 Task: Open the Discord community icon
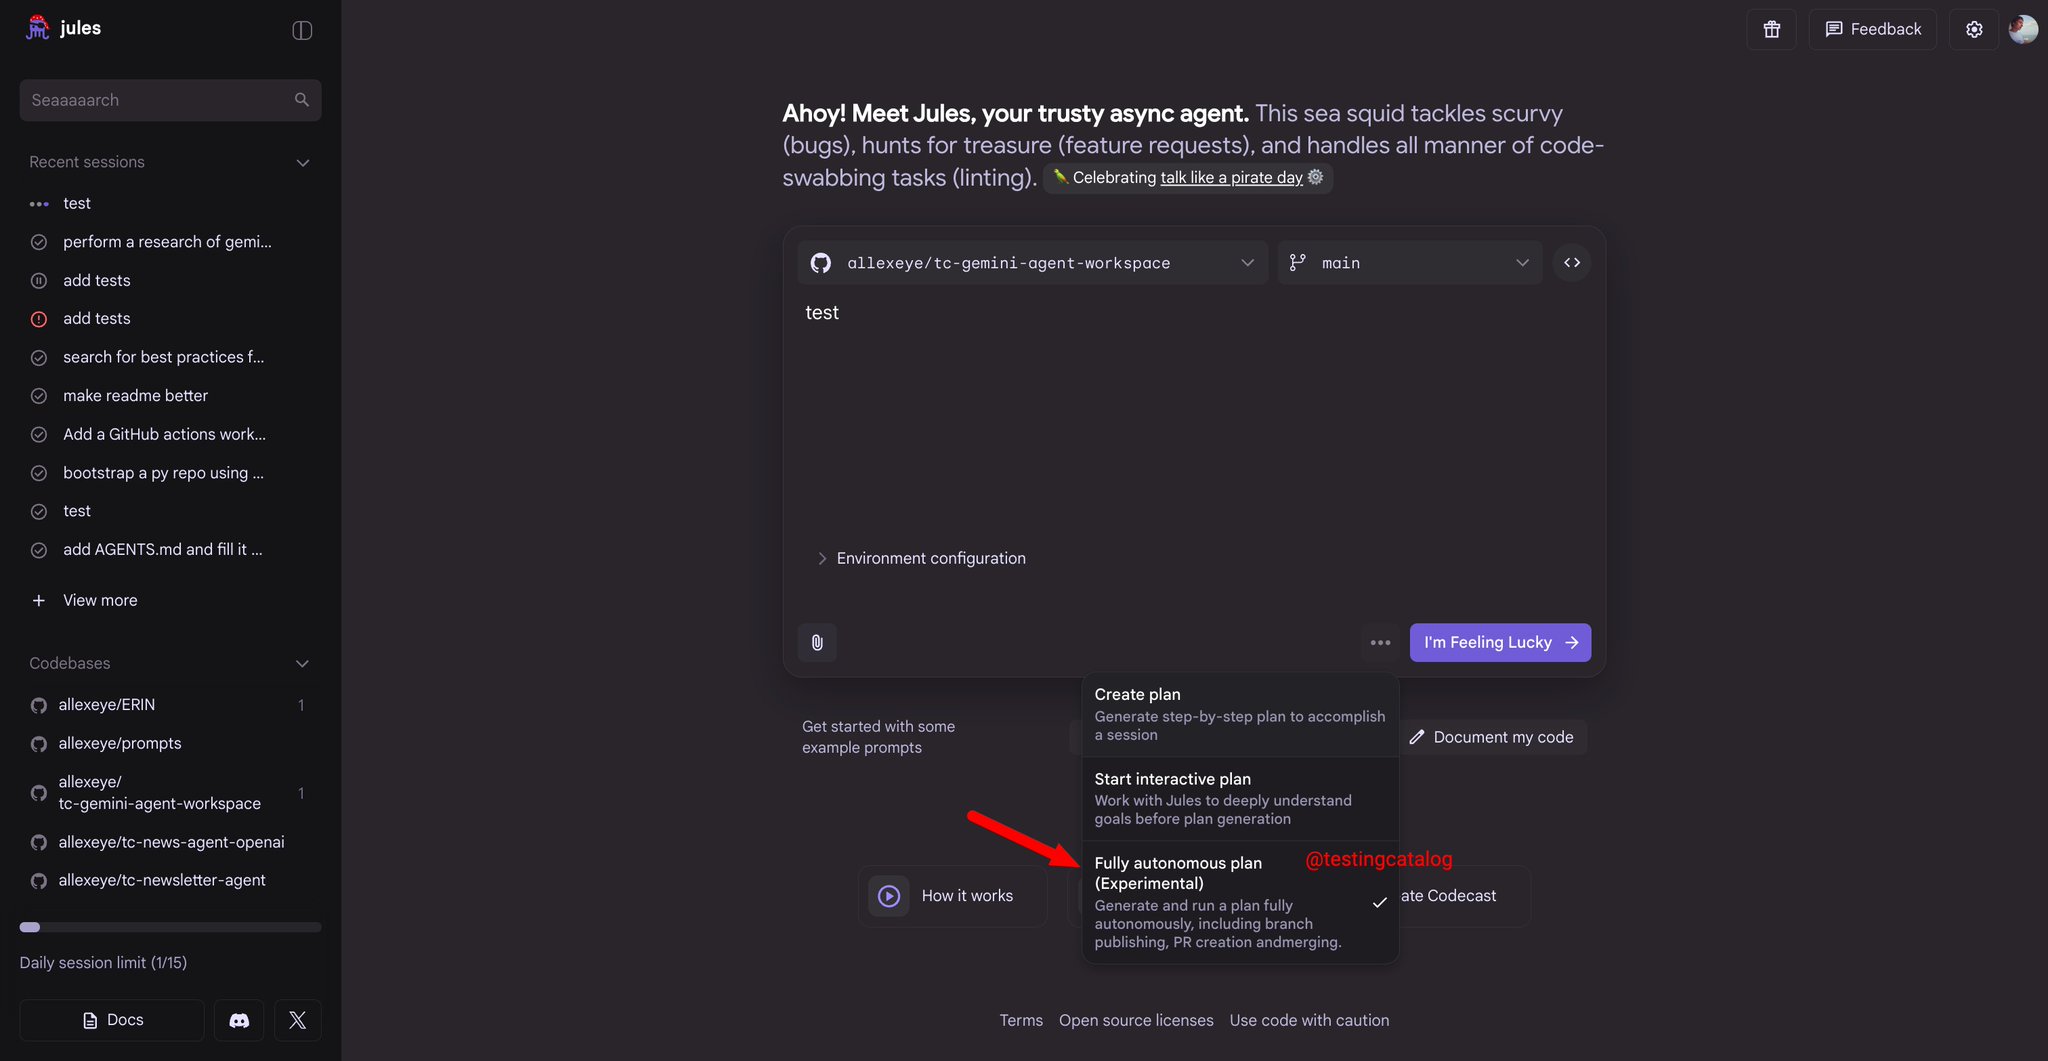pos(239,1020)
